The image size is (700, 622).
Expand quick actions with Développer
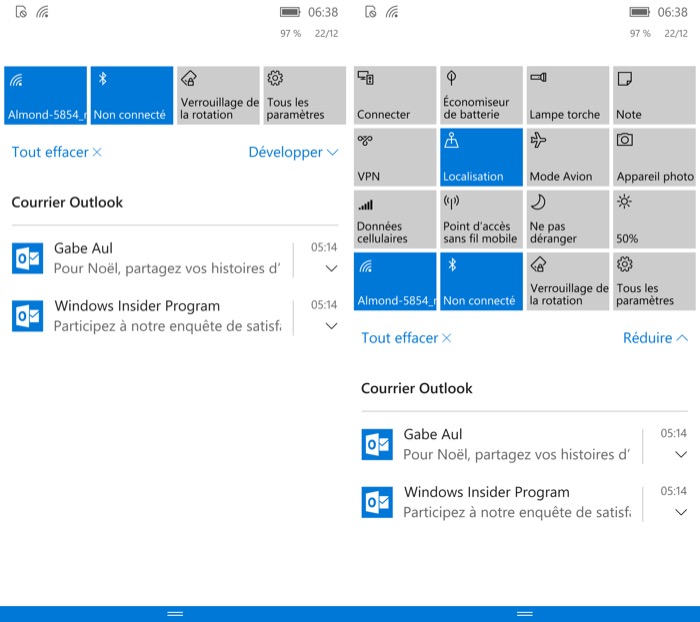293,152
